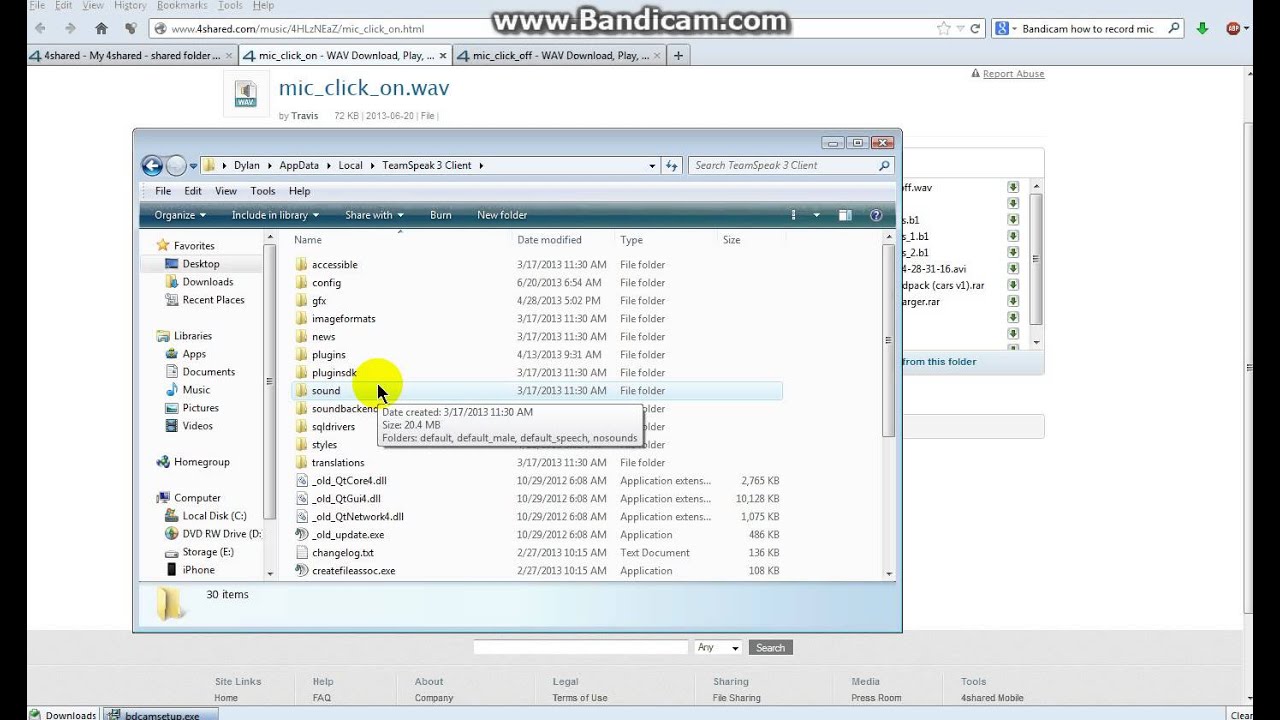Open Downloads in Favorites

(207, 282)
